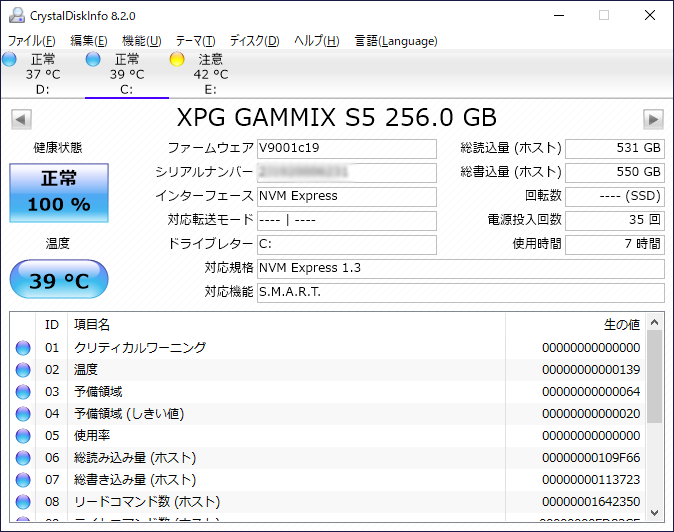Click the 生の値 column header

coord(575,324)
